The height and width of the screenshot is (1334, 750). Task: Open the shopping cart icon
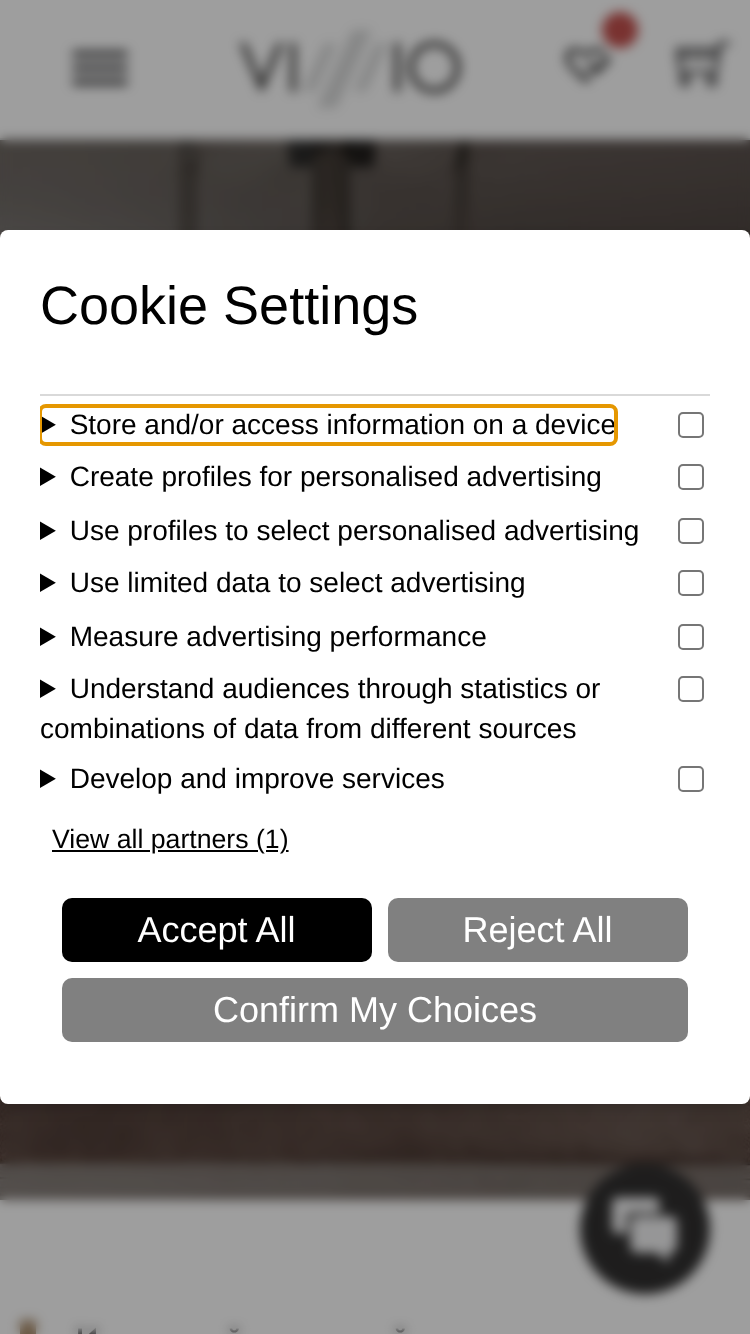click(699, 64)
